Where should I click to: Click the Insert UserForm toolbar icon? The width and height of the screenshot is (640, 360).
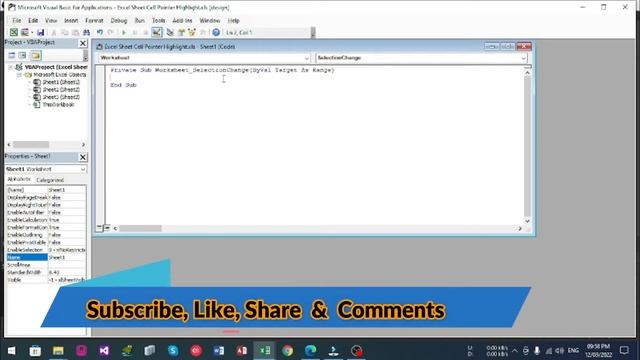point(25,32)
